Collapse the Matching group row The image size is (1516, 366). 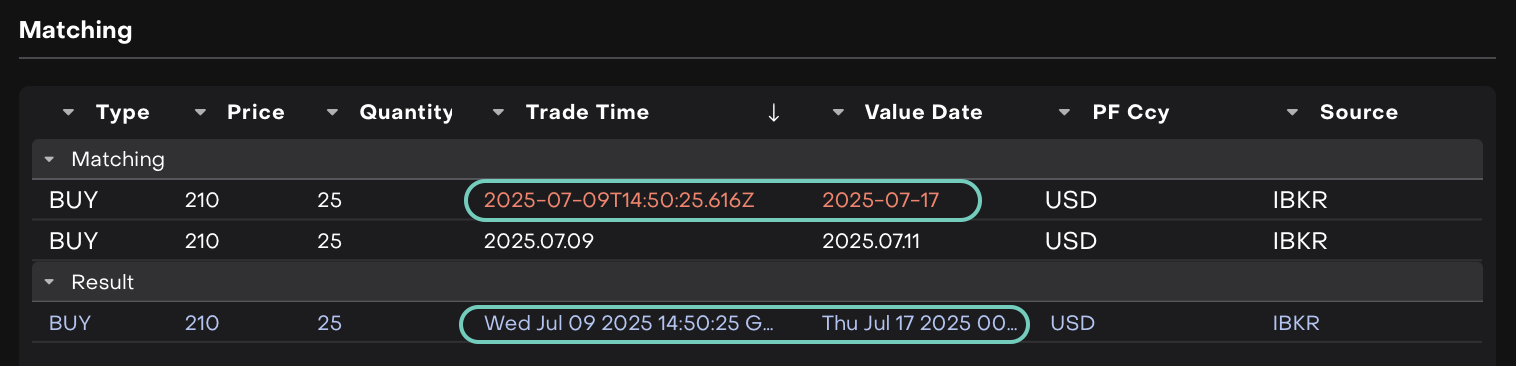pos(49,159)
